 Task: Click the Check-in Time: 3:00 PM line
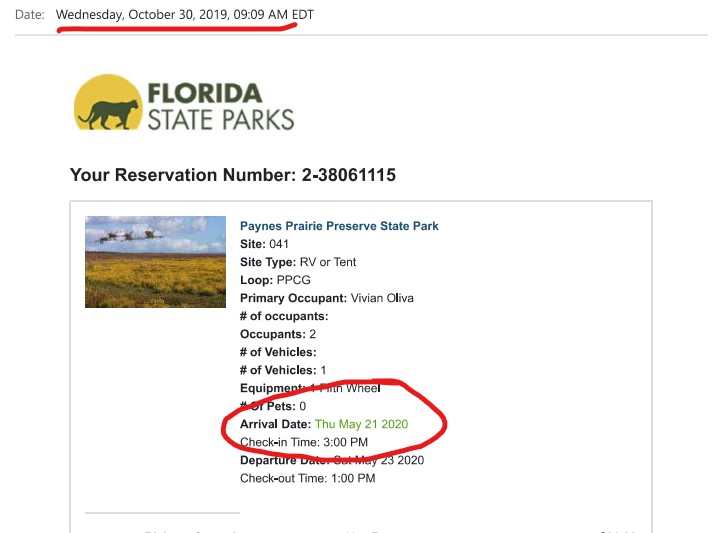[x=303, y=442]
